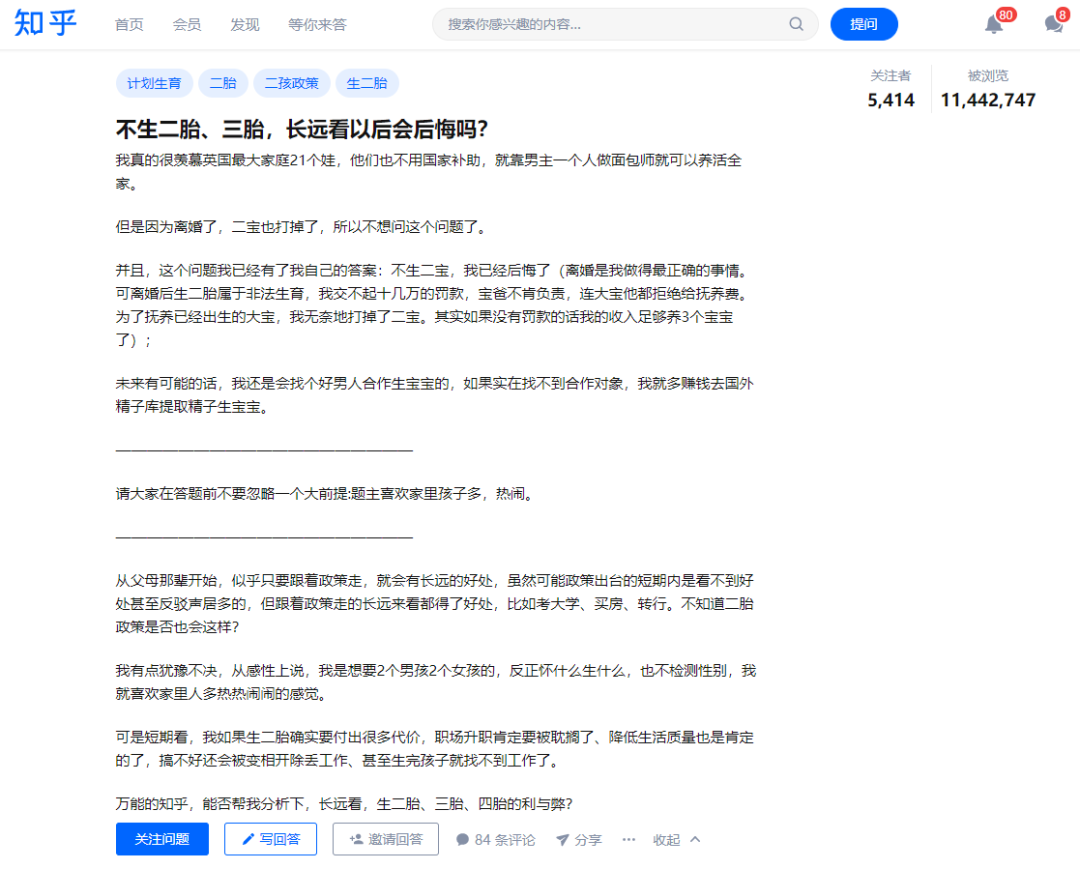Select the 会员 navigation item

186,24
